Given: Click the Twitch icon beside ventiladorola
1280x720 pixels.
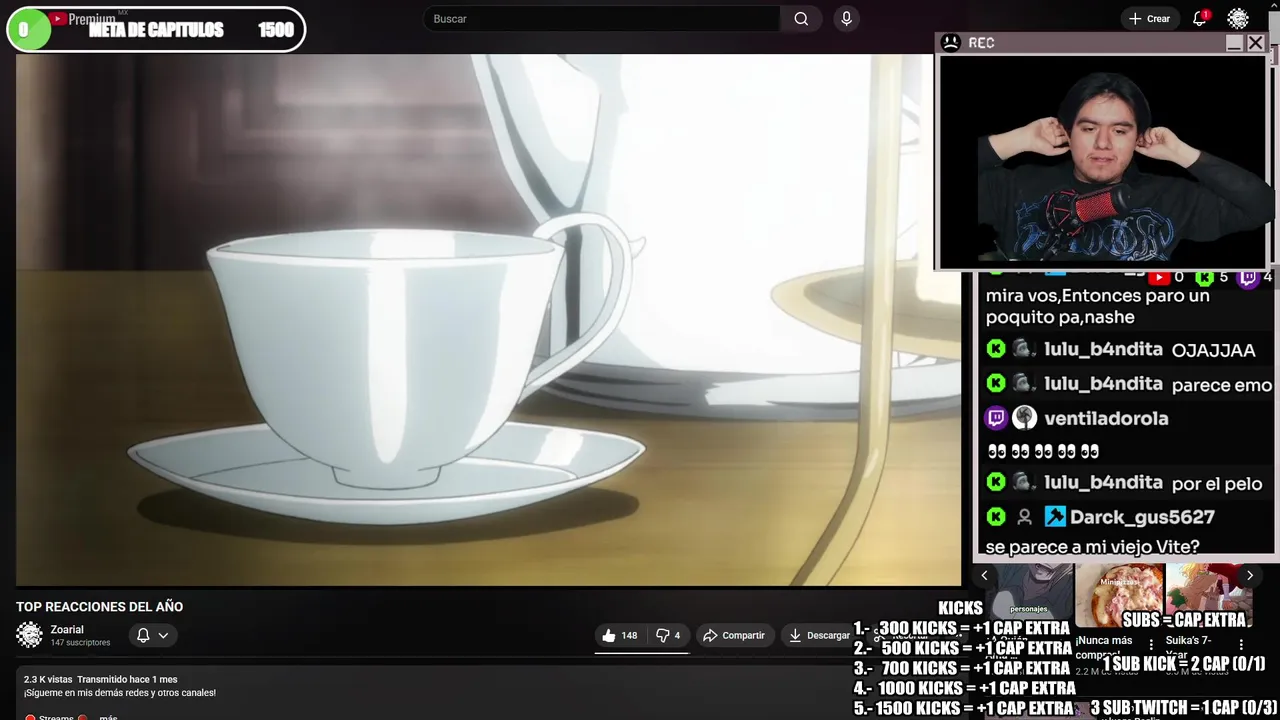Looking at the screenshot, I should 996,418.
